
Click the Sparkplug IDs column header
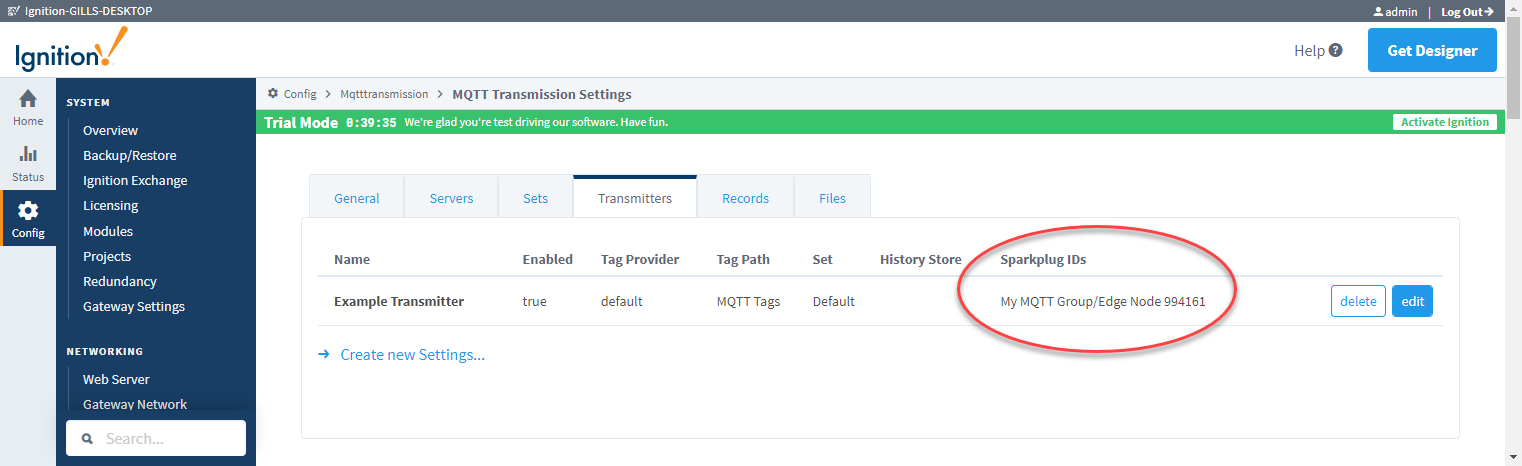tap(1043, 259)
